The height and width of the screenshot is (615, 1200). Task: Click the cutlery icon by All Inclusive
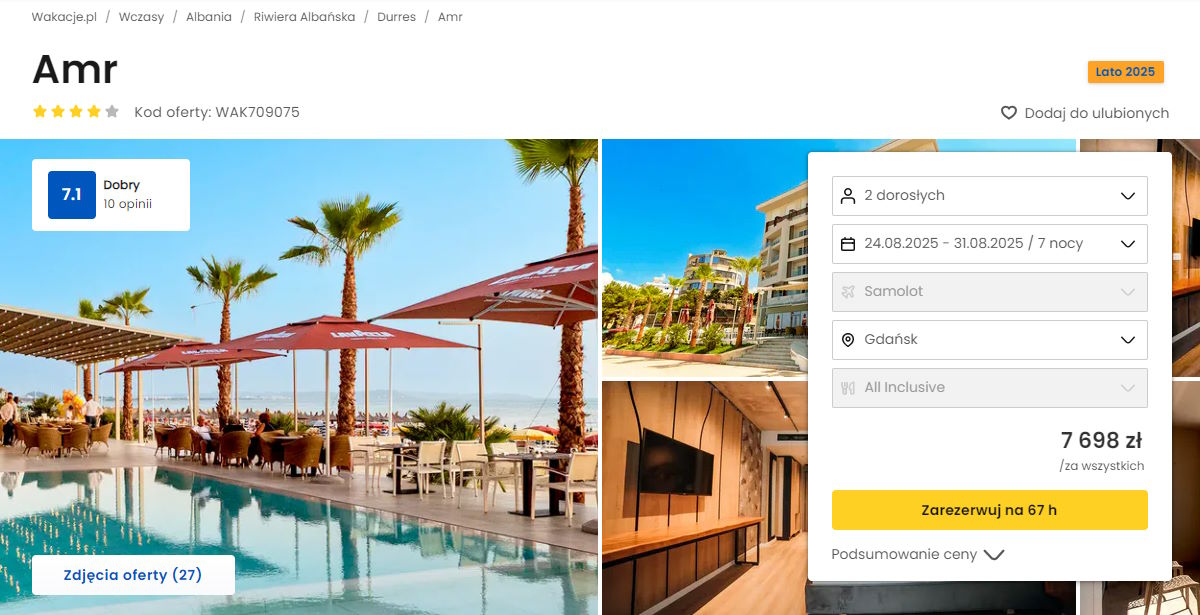pyautogui.click(x=848, y=387)
